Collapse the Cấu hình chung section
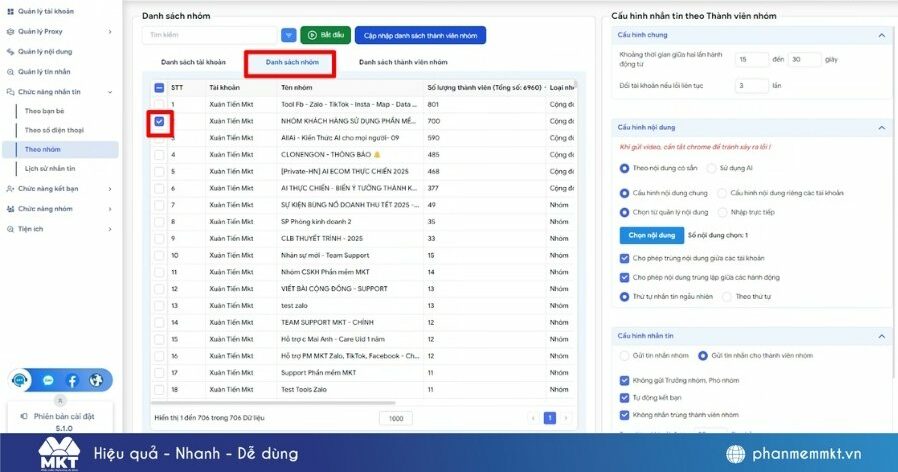Image resolution: width=898 pixels, height=472 pixels. coord(881,36)
